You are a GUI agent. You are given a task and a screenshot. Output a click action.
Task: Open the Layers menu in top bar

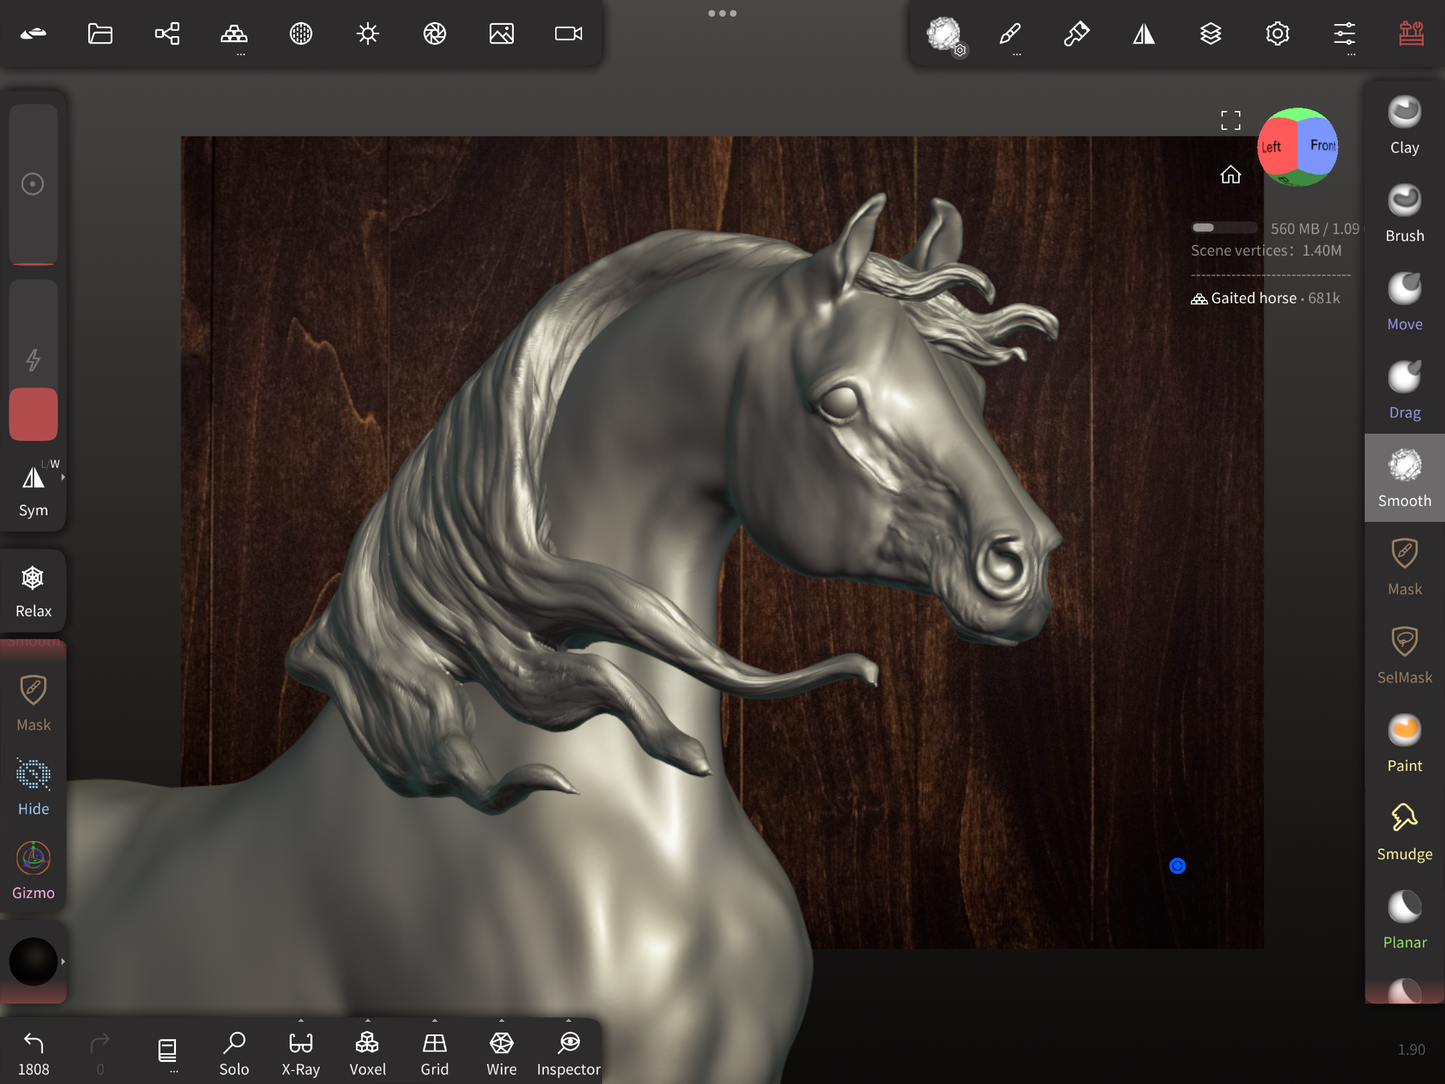(1210, 34)
